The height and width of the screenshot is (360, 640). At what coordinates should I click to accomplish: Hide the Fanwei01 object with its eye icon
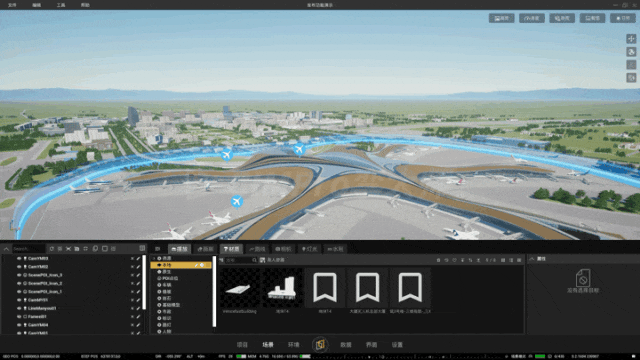click(19, 316)
